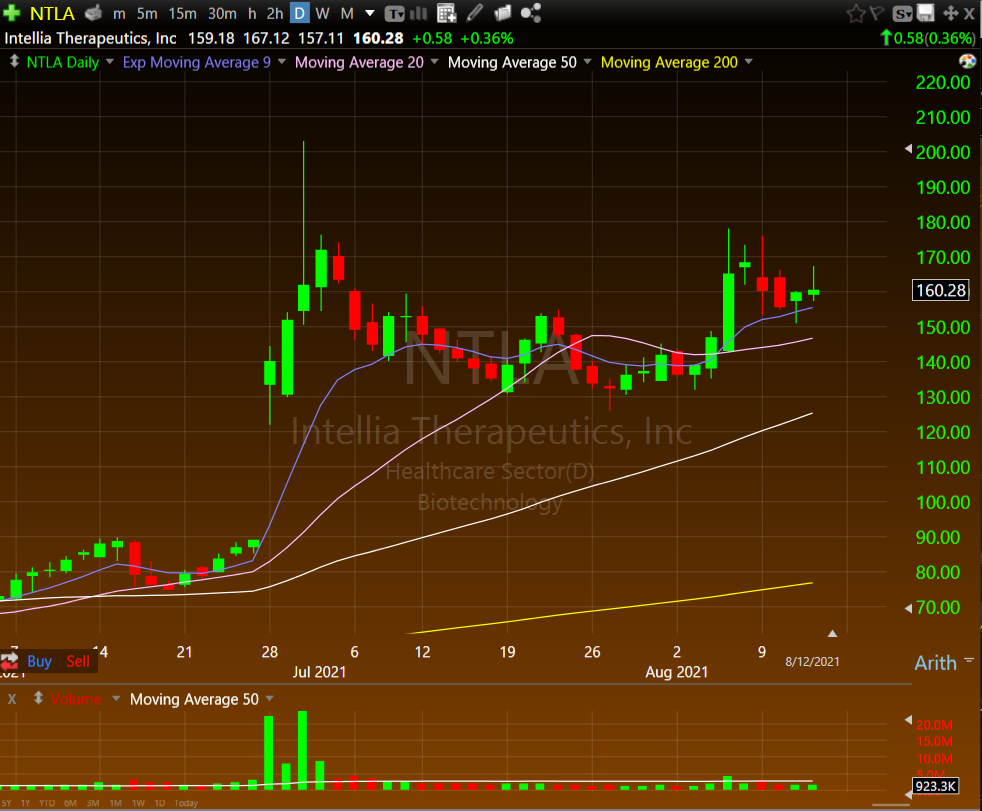
Task: Set the time span to 3M
Action: tap(93, 803)
